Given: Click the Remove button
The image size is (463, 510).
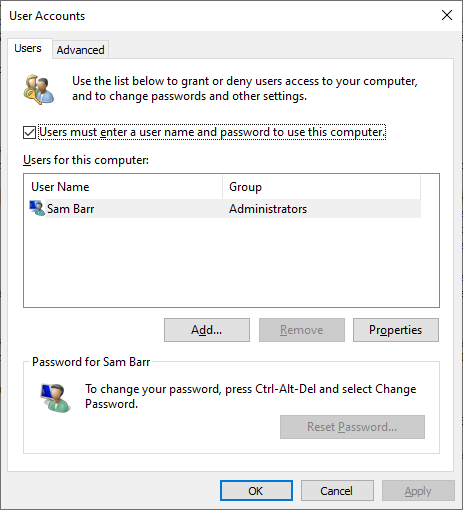Looking at the screenshot, I should coord(302,330).
